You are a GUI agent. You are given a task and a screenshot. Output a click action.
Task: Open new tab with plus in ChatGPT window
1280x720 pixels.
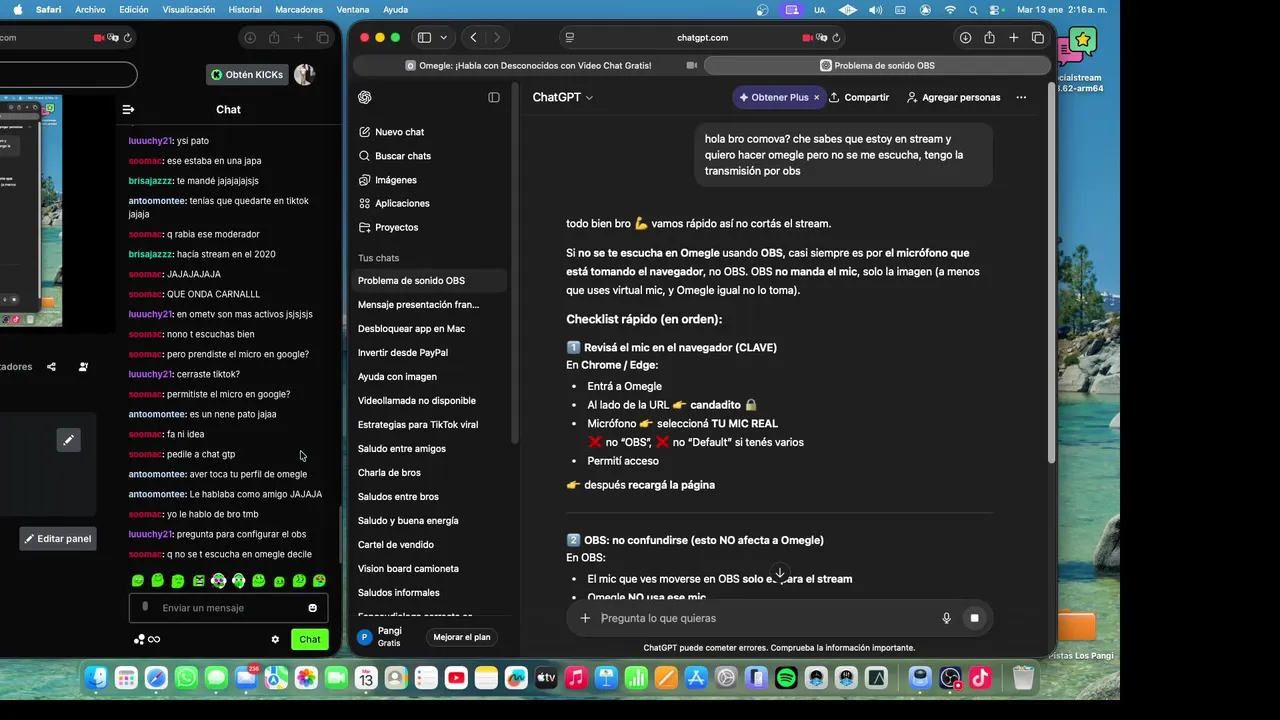coord(1013,38)
